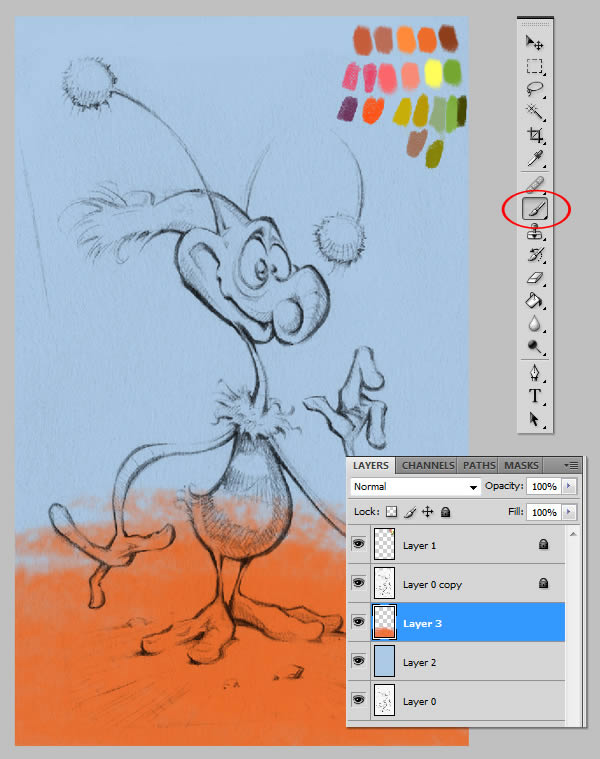Click Layer 0 copy lock icon
The height and width of the screenshot is (759, 600).
pos(543,583)
